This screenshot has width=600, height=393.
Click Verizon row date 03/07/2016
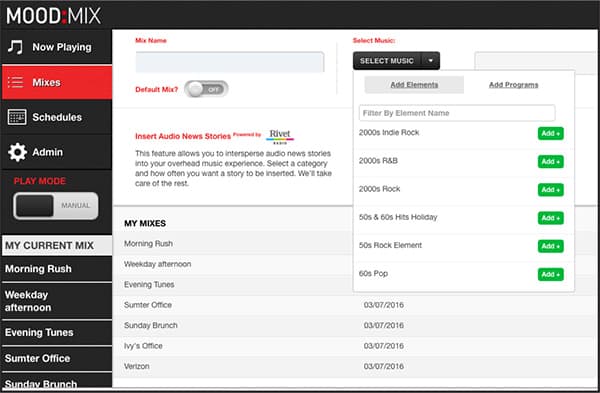383,366
